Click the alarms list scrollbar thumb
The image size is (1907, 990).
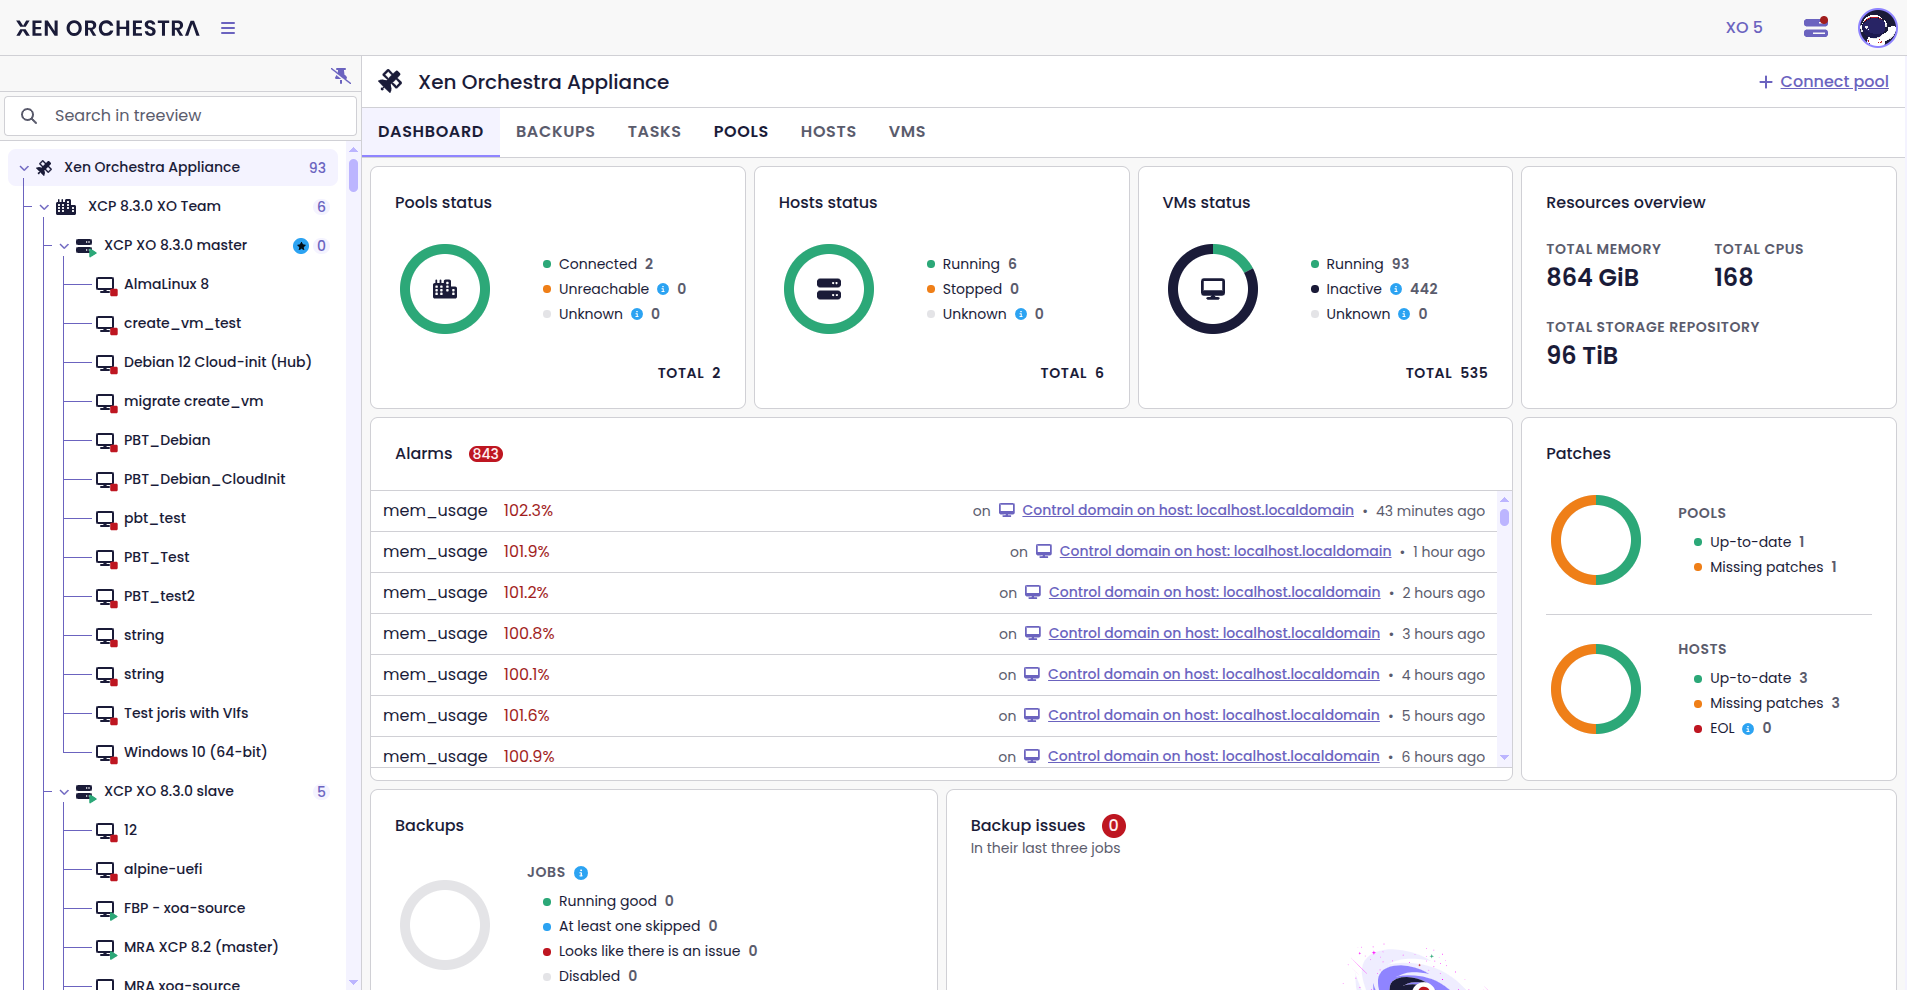pyautogui.click(x=1504, y=517)
